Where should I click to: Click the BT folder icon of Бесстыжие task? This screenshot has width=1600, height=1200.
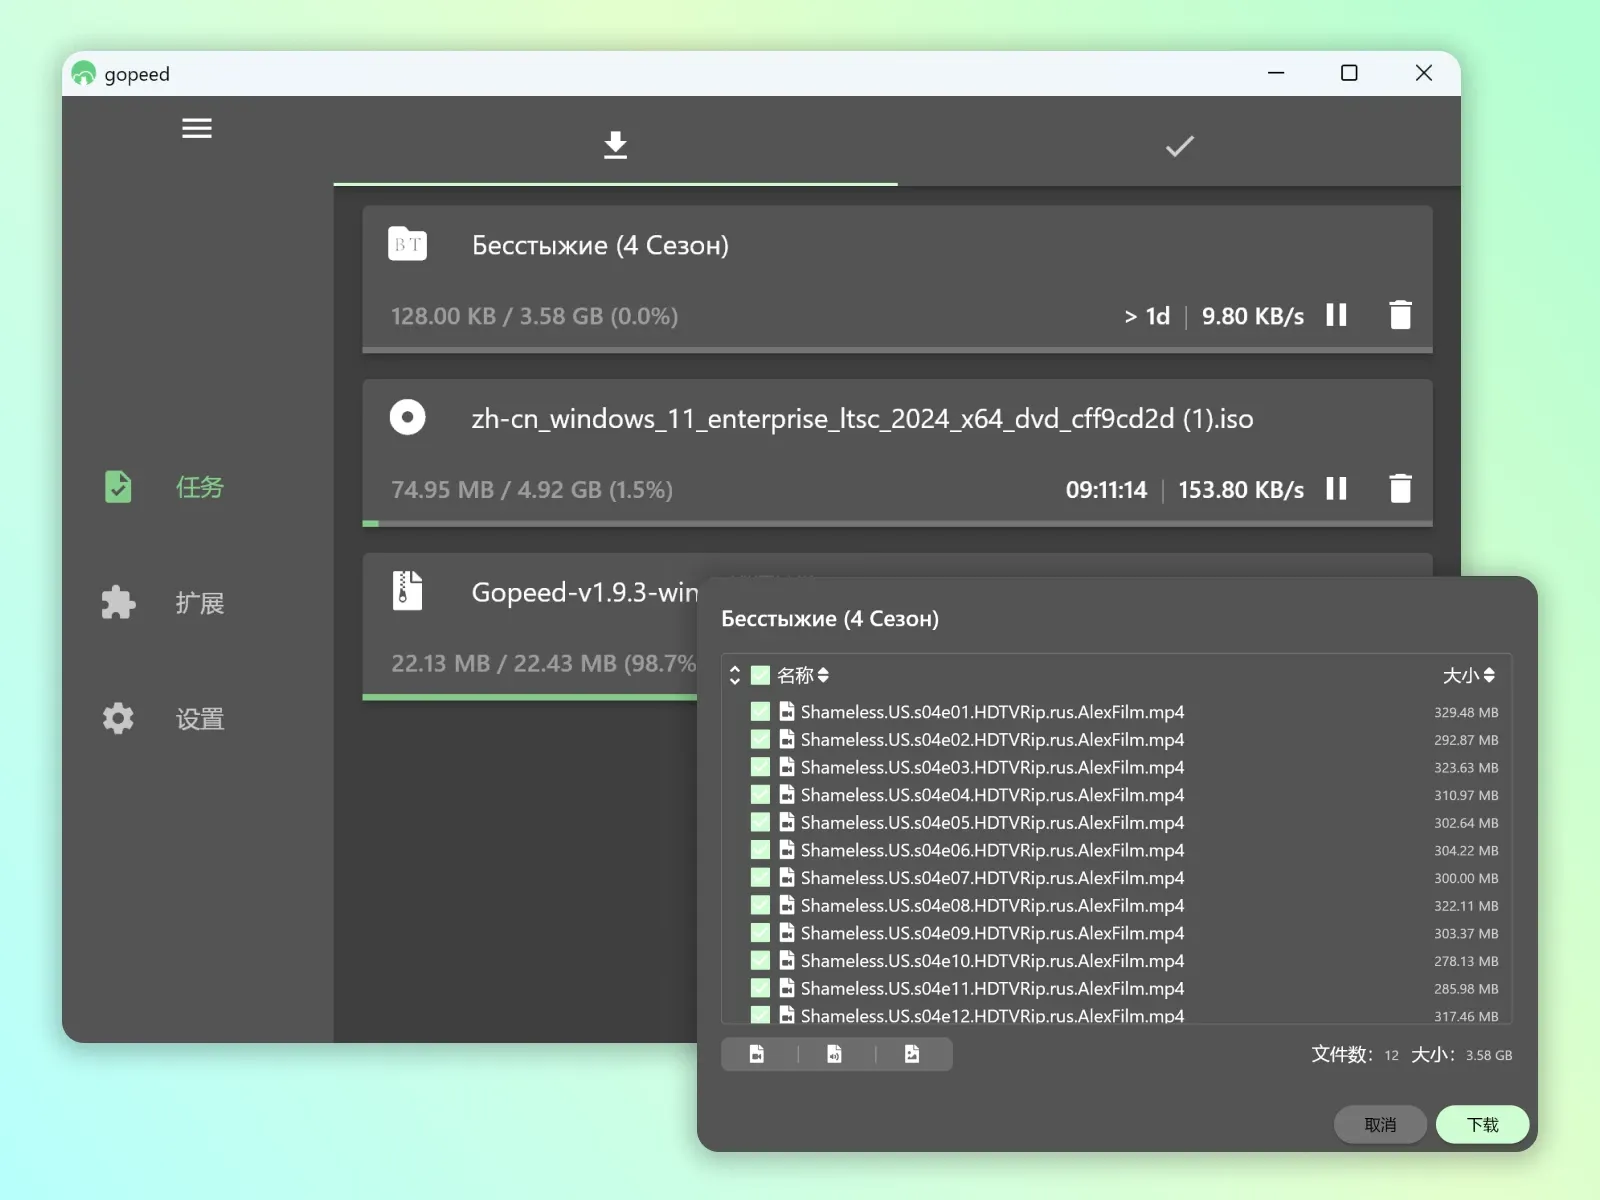pos(407,244)
